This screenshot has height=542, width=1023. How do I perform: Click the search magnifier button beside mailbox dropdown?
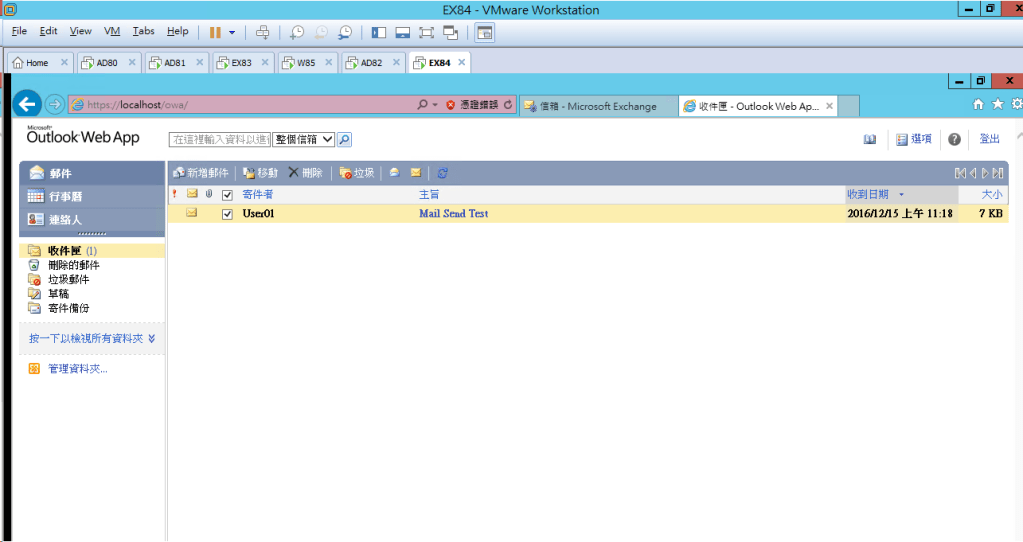point(344,140)
